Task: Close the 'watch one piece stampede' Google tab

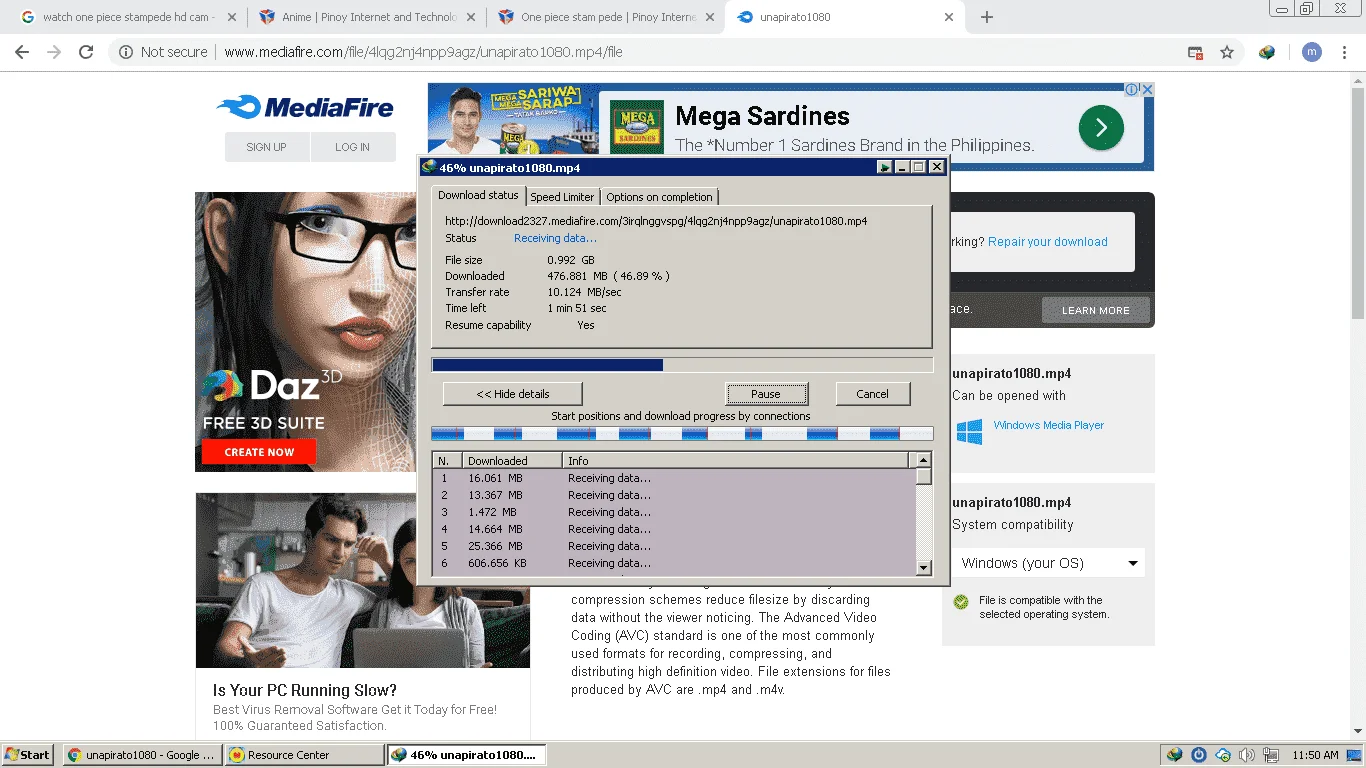Action: pyautogui.click(x=232, y=17)
